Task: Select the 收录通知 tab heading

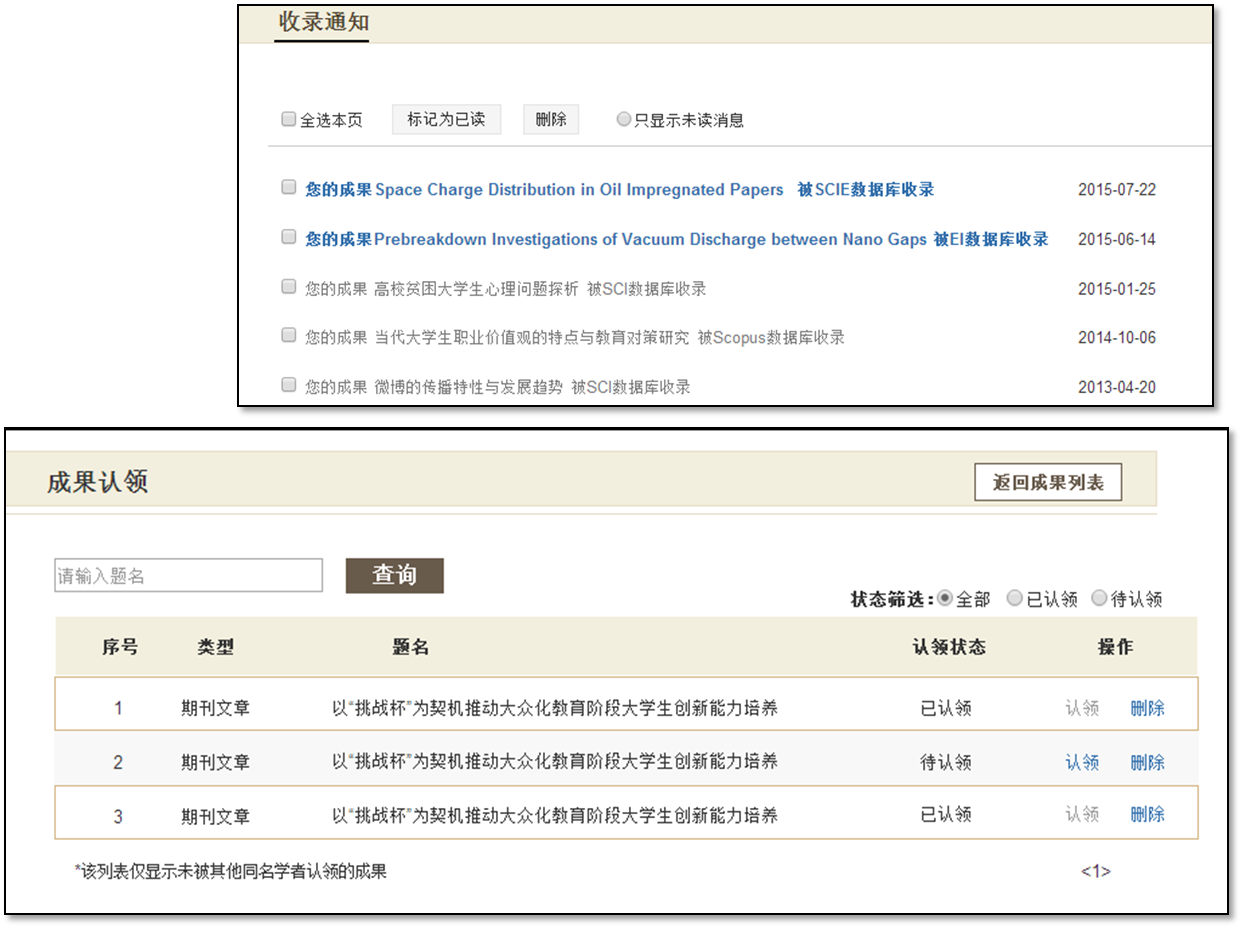Action: [x=323, y=22]
